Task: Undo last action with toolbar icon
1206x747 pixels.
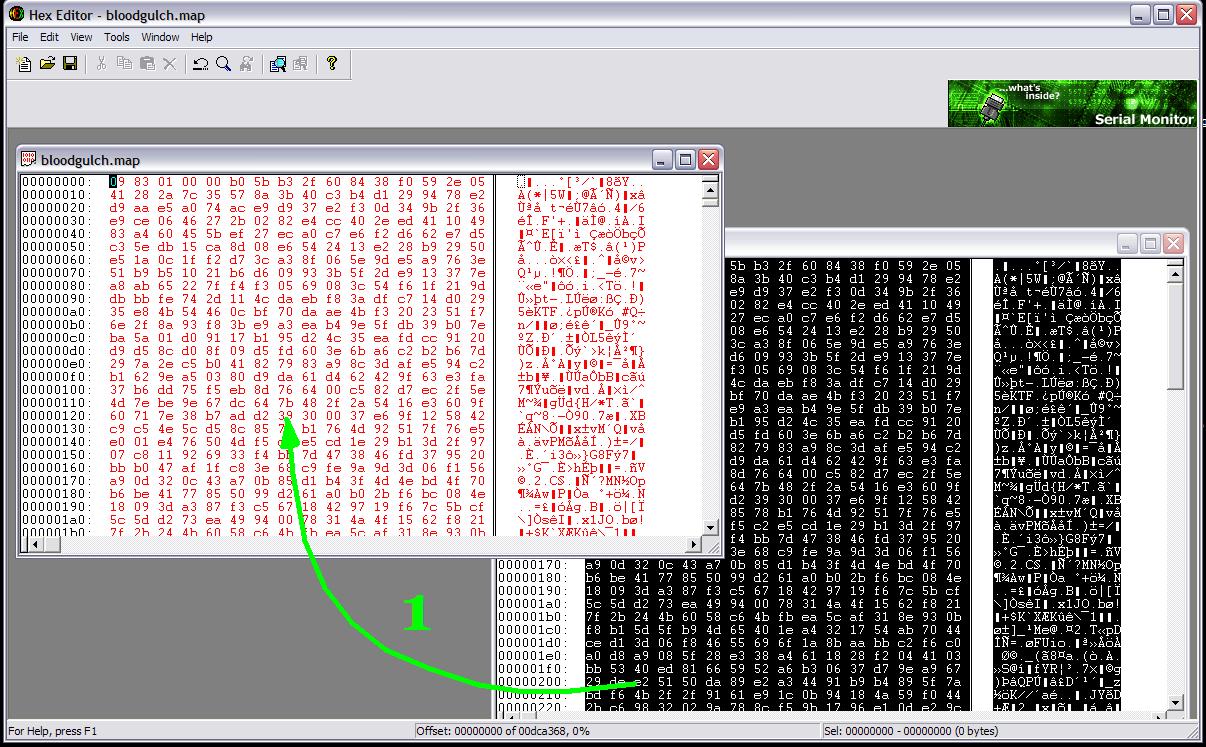Action: click(x=201, y=64)
